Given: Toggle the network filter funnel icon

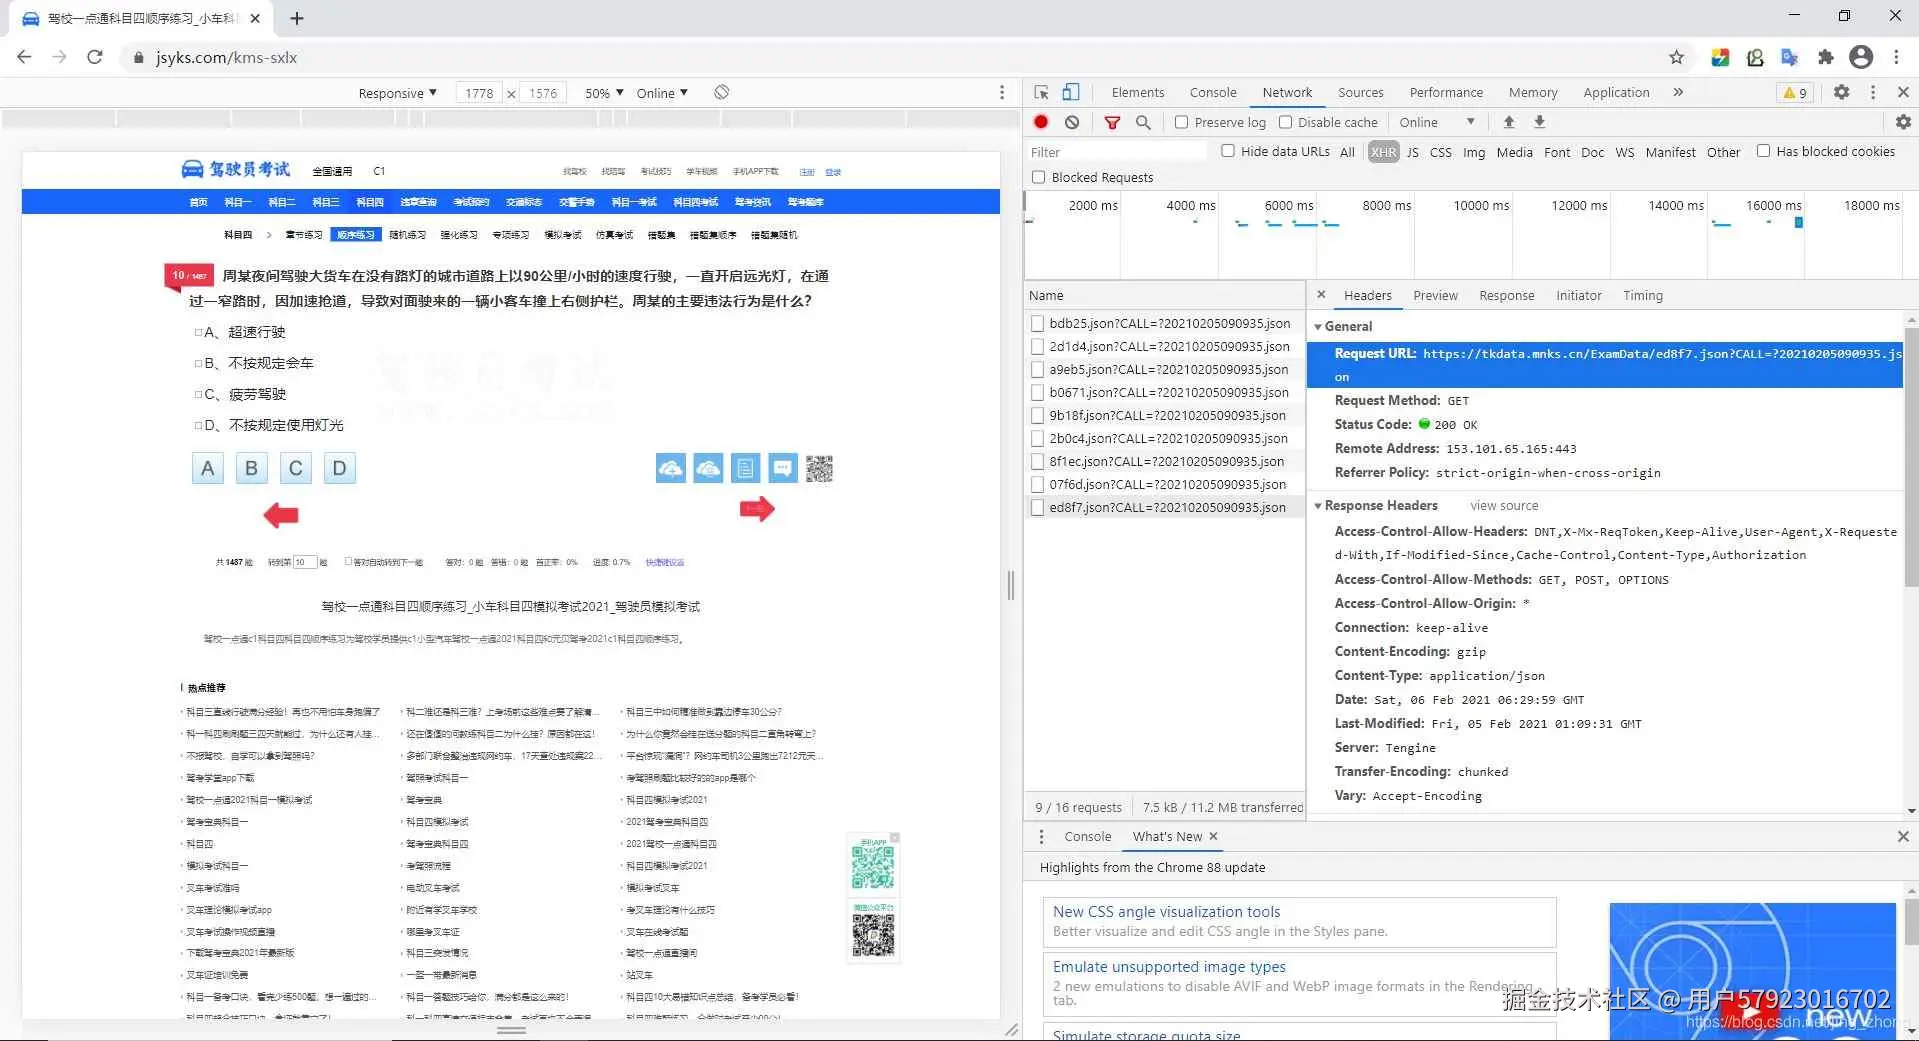Looking at the screenshot, I should point(1112,122).
